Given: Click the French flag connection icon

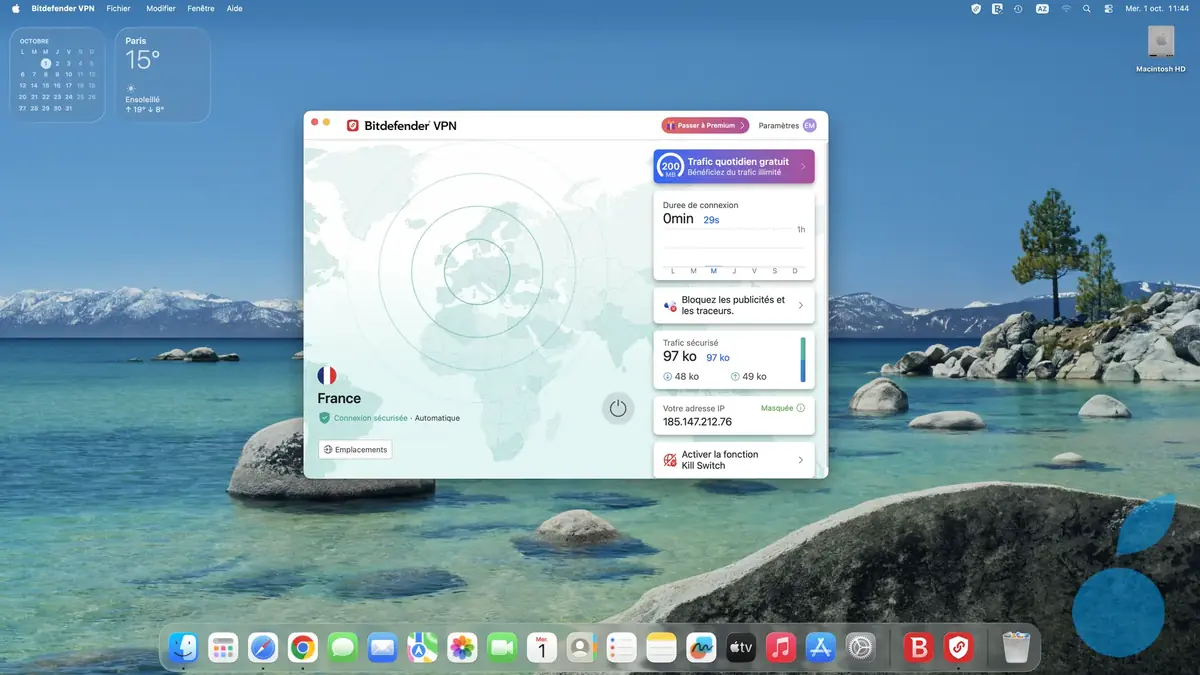Looking at the screenshot, I should click(328, 374).
